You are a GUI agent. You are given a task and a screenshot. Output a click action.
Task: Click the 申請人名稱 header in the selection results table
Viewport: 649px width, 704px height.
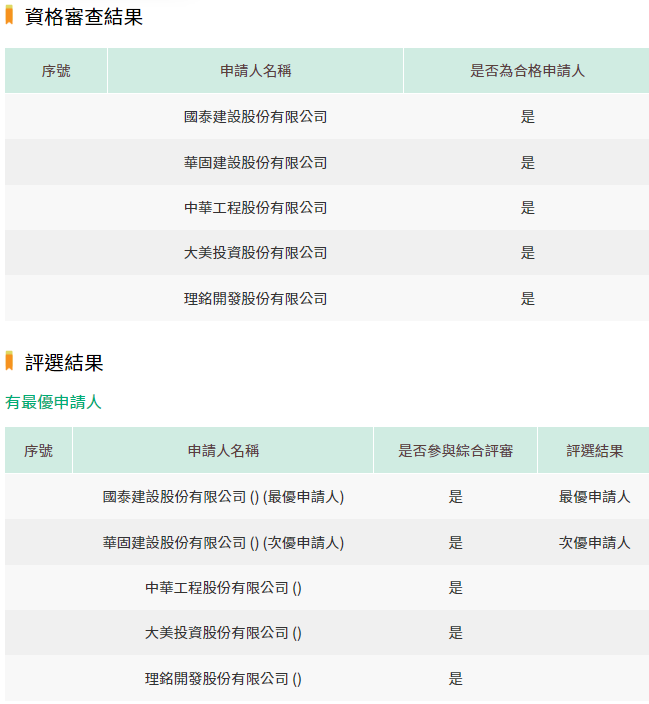[x=223, y=450]
